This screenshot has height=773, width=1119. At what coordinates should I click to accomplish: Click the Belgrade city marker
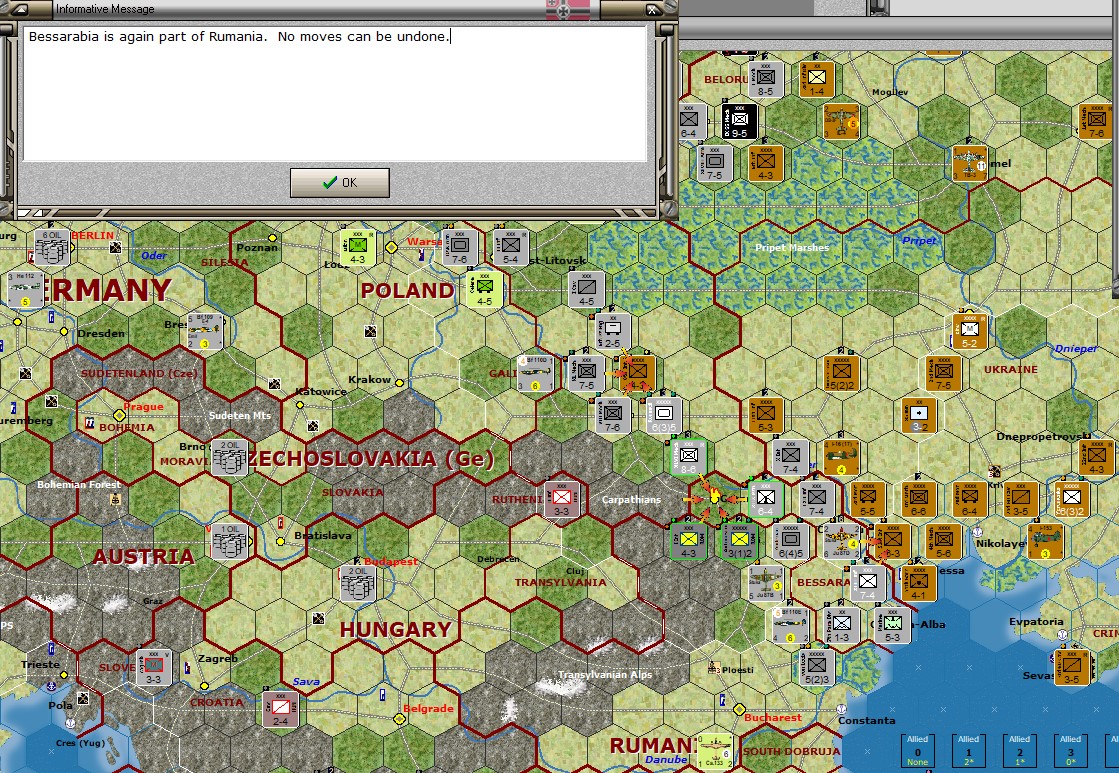pyautogui.click(x=400, y=719)
